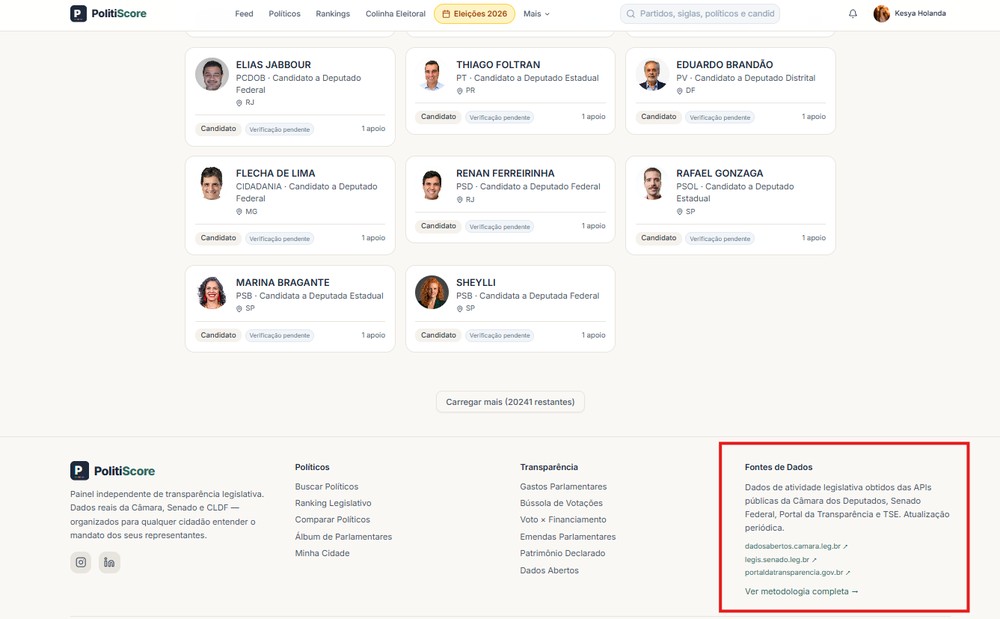This screenshot has height=619, width=1000.
Task: Click the FLECHA DE LIMA name
Action: pos(276,173)
